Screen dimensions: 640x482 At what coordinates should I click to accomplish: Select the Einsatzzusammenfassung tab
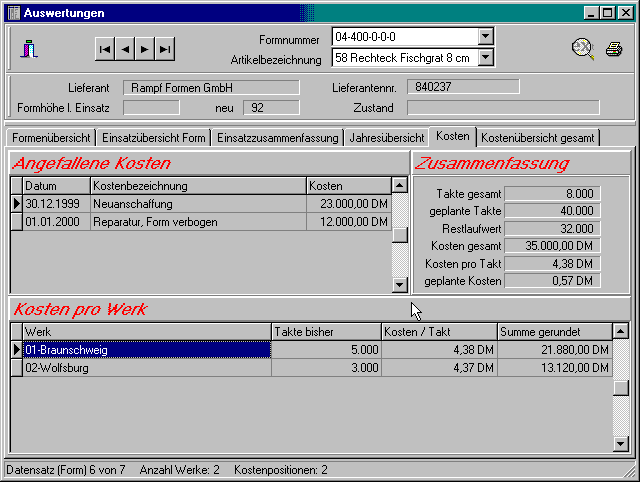[x=277, y=138]
